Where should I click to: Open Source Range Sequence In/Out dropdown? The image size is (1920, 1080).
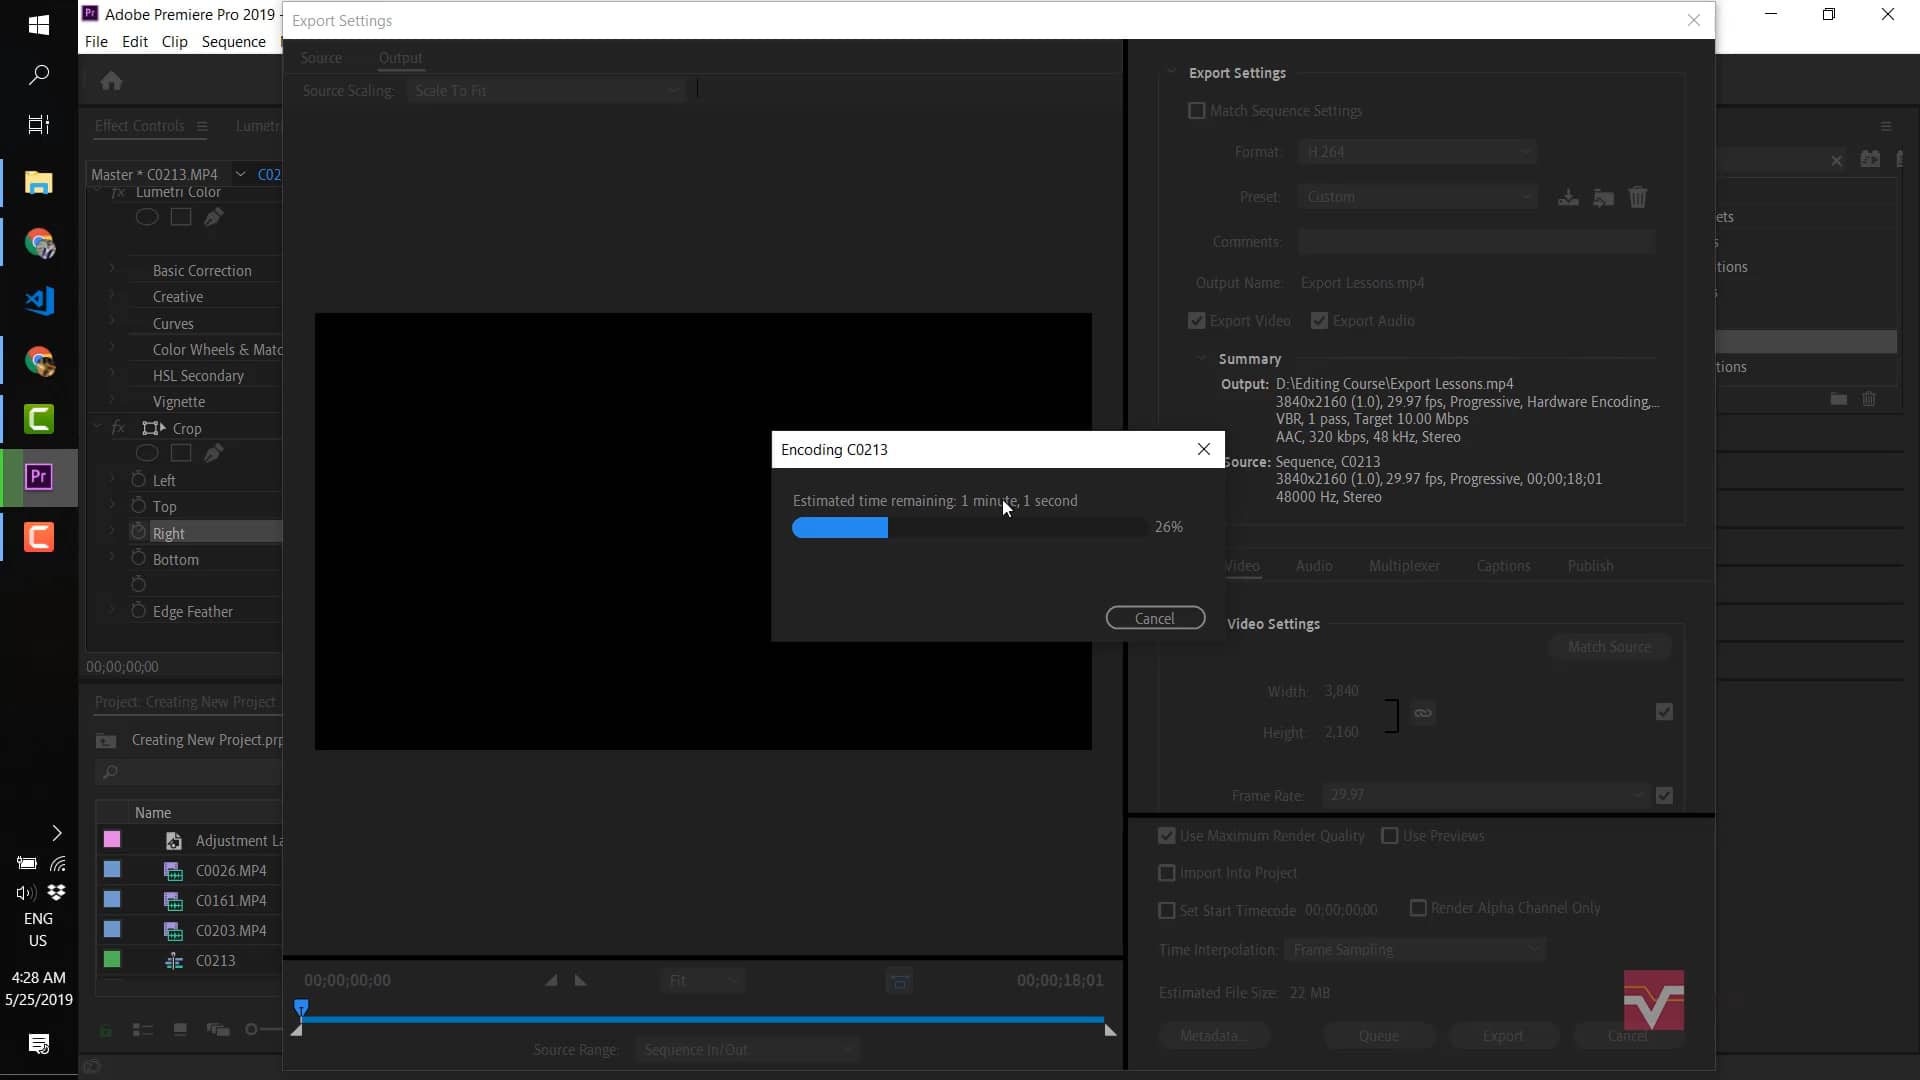coord(747,1049)
